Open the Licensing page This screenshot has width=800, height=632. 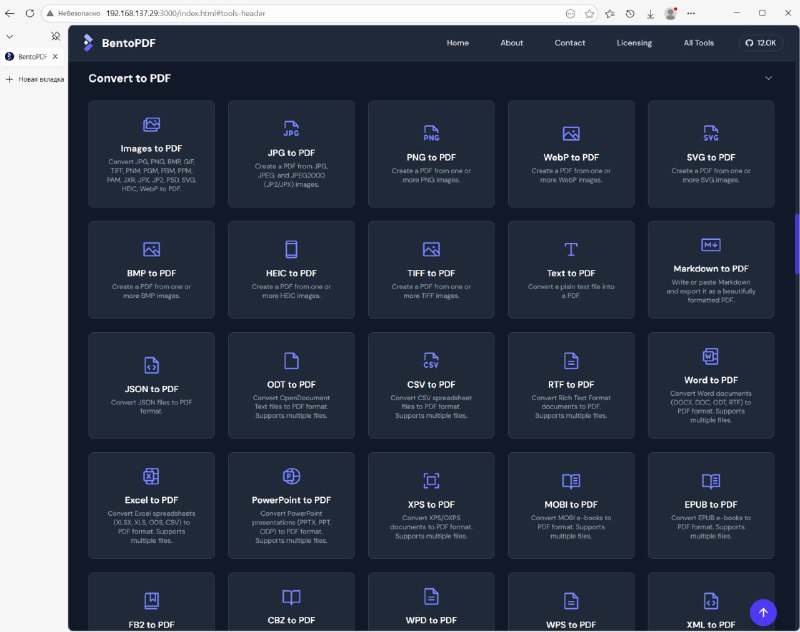point(634,43)
